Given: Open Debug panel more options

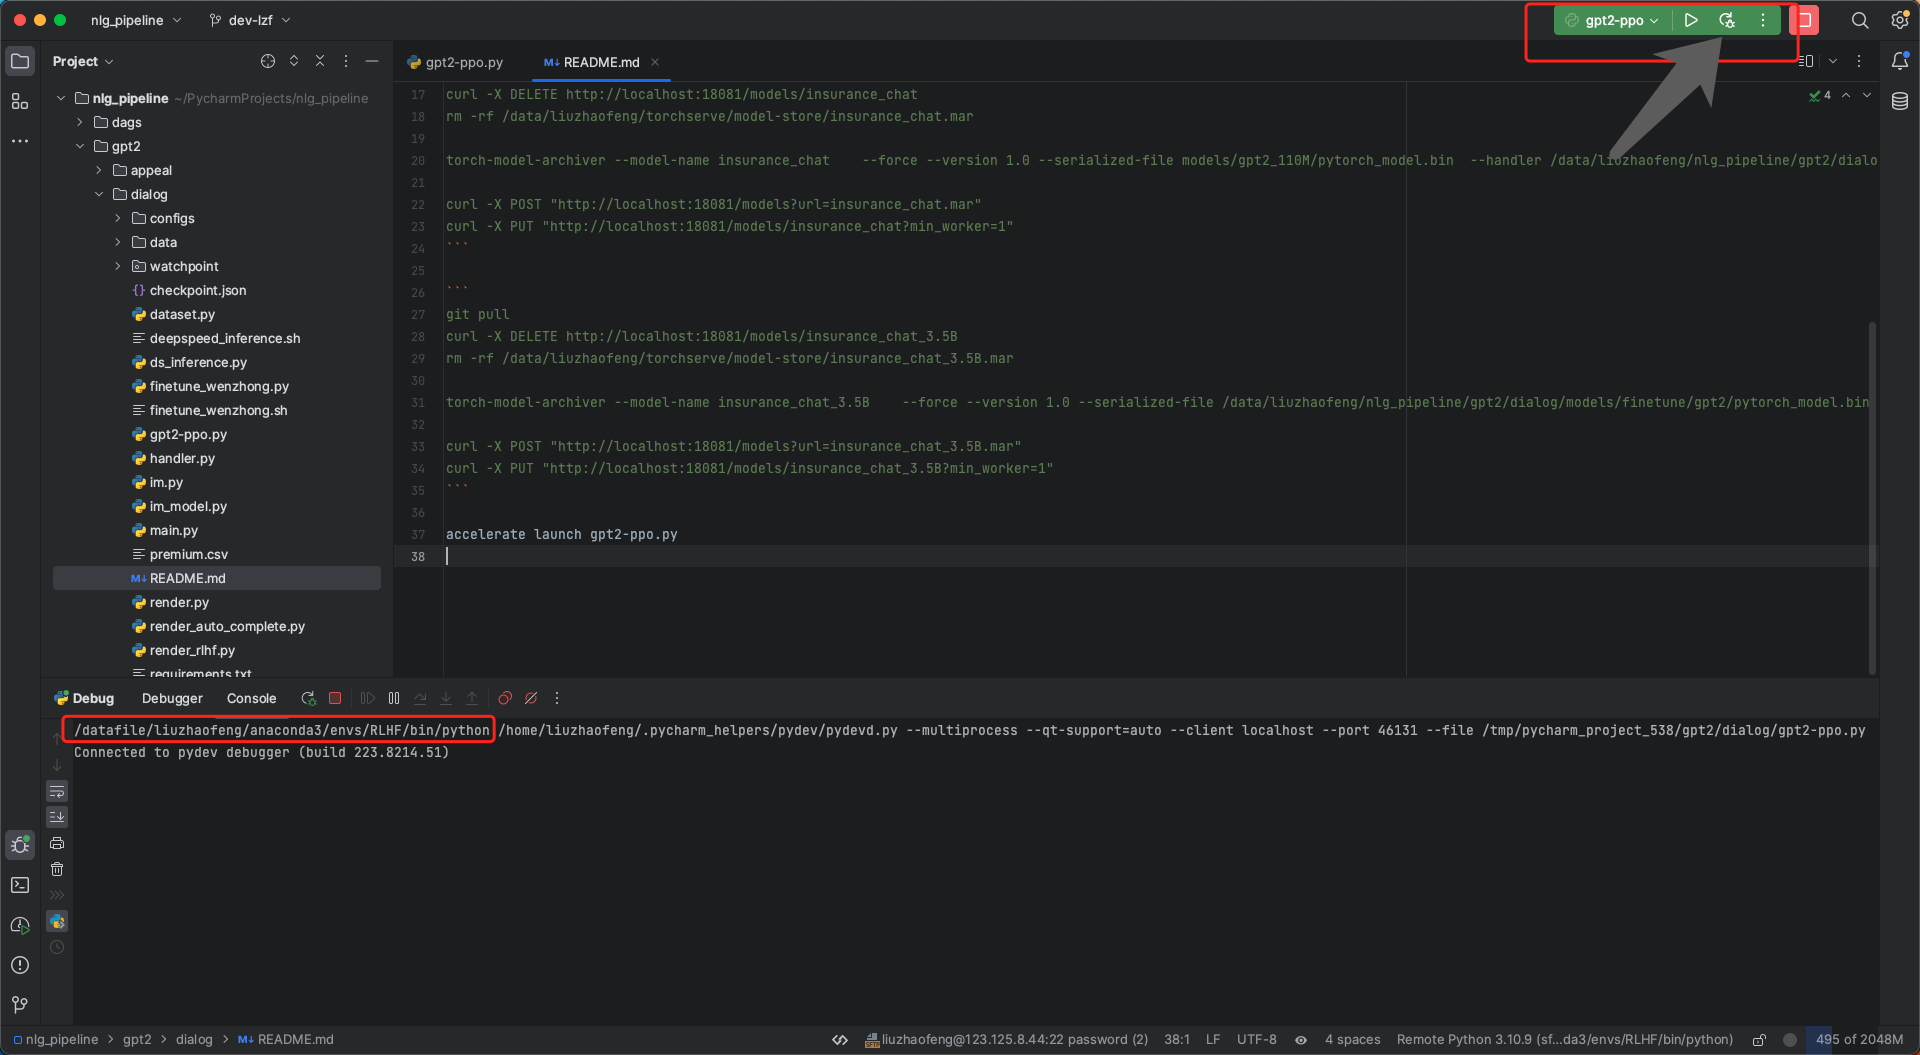Looking at the screenshot, I should (x=557, y=698).
